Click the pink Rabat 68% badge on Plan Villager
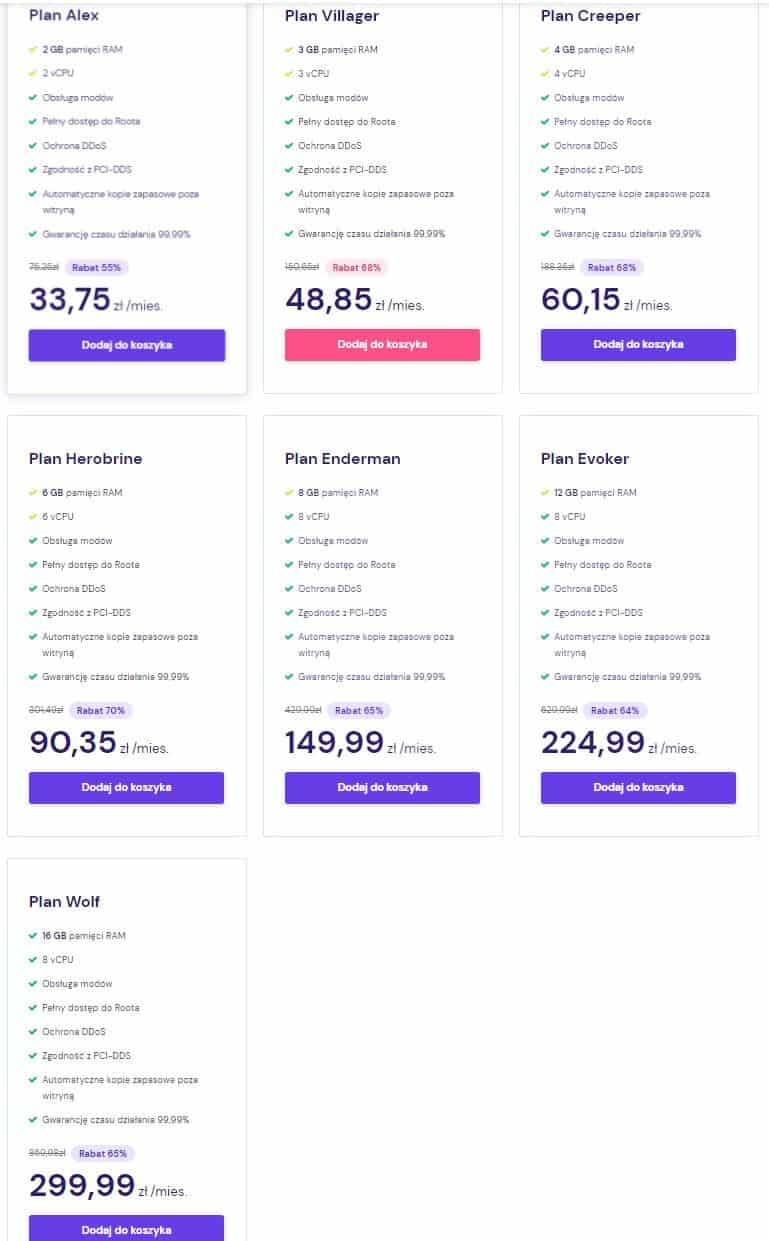 coord(357,268)
